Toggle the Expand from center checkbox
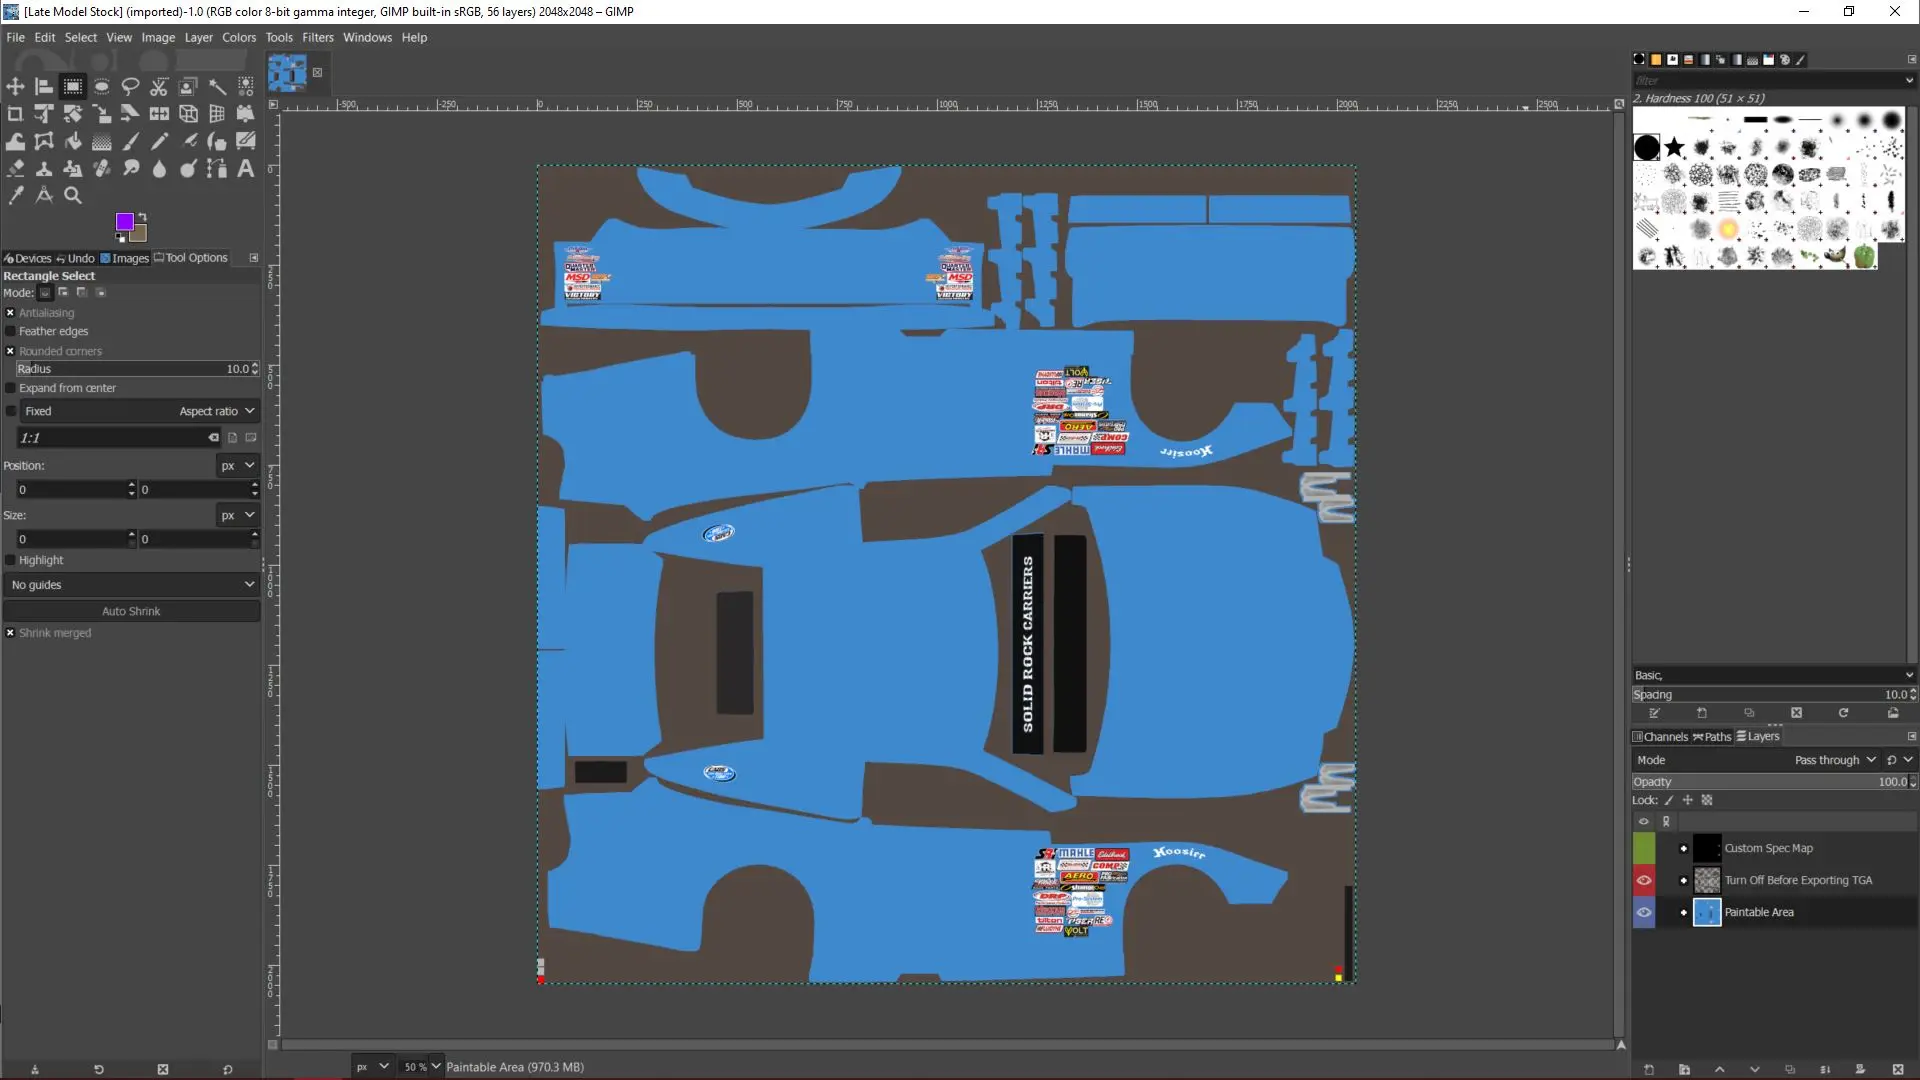This screenshot has height=1080, width=1920. 11,388
